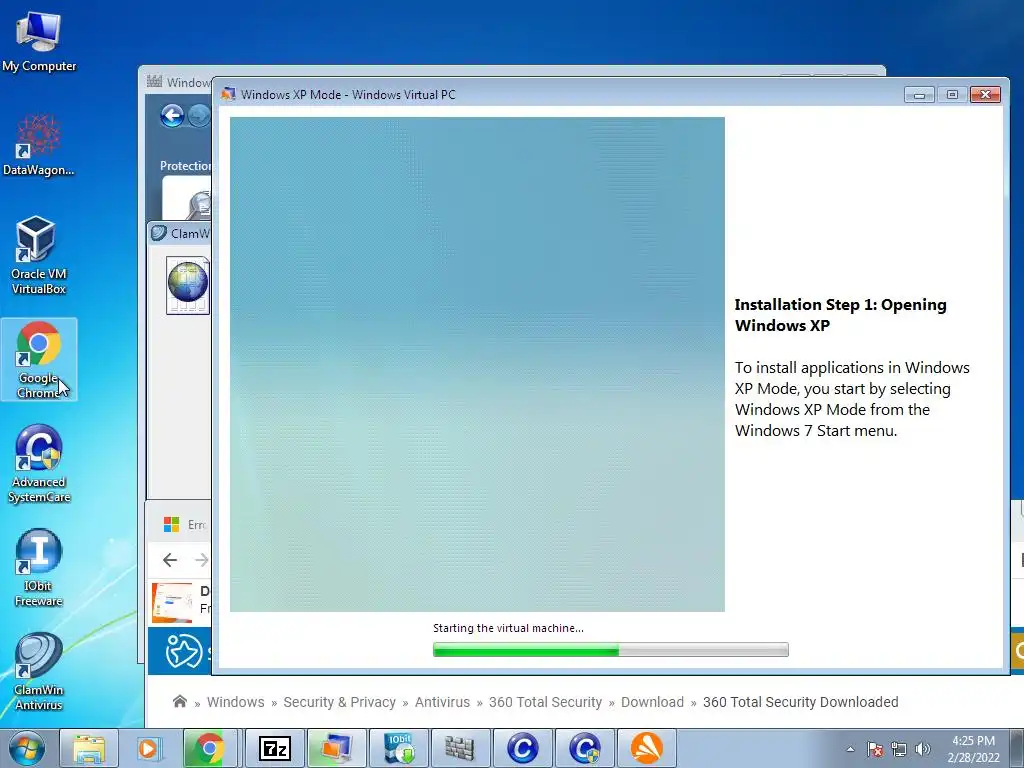The height and width of the screenshot is (768, 1024).
Task: Open the network tray icon
Action: pos(899,749)
